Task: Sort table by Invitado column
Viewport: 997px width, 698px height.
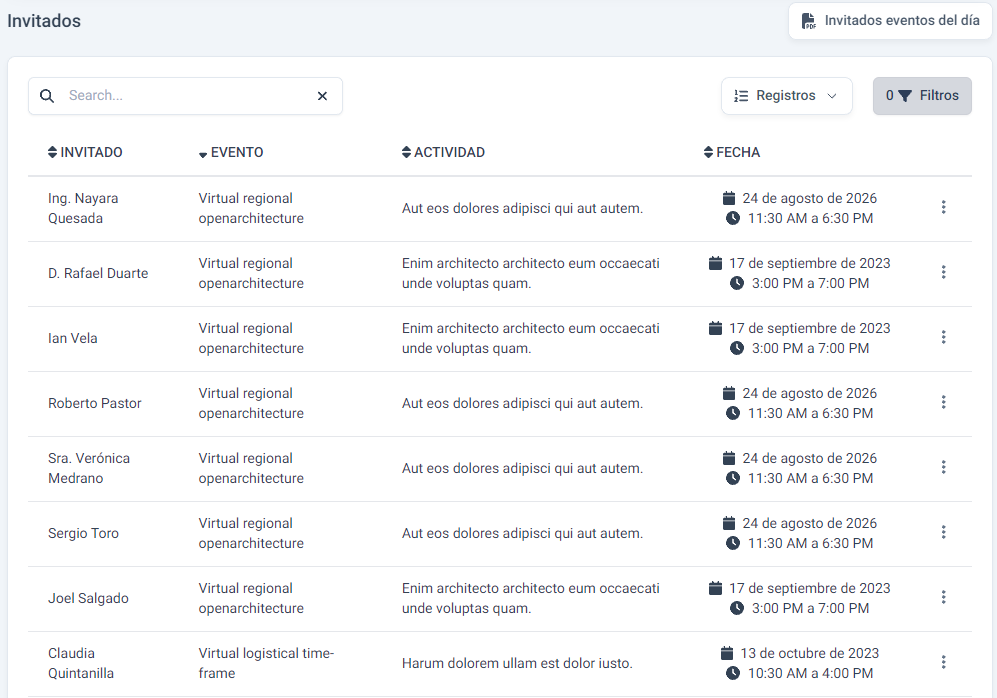Action: pyautogui.click(x=85, y=152)
